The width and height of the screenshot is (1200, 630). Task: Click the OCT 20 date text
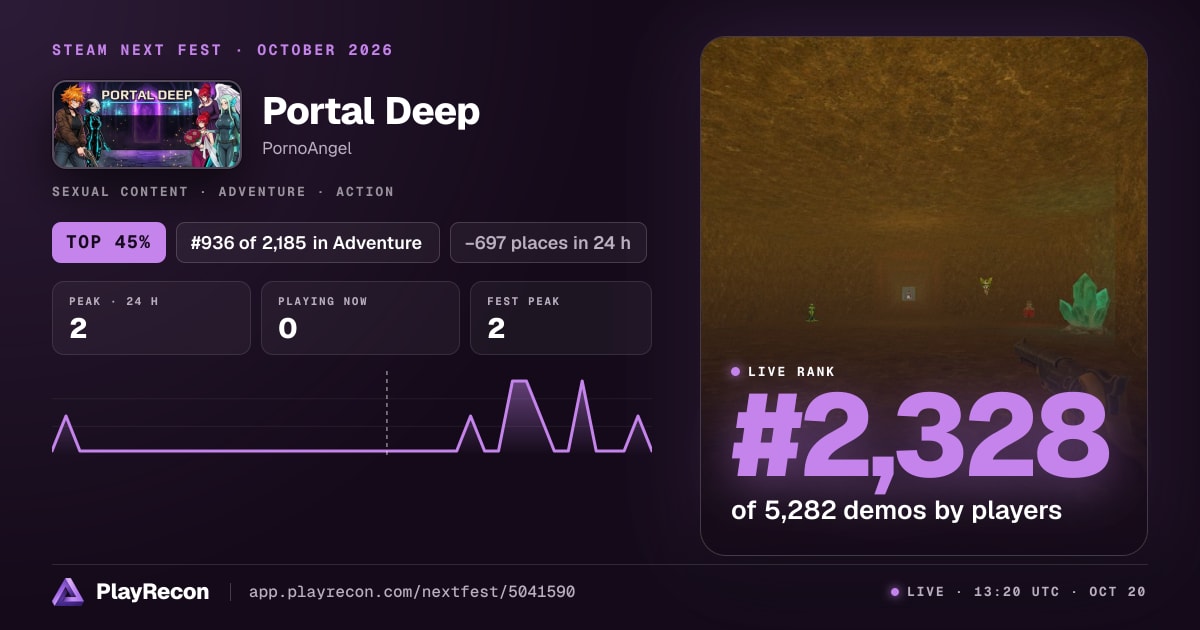coord(1118,592)
